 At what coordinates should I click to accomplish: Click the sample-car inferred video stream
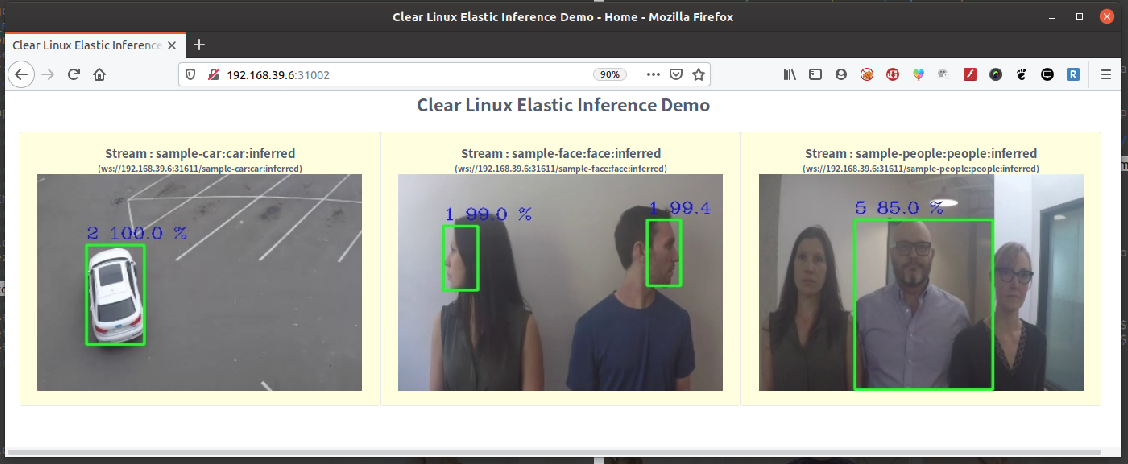pyautogui.click(x=199, y=282)
